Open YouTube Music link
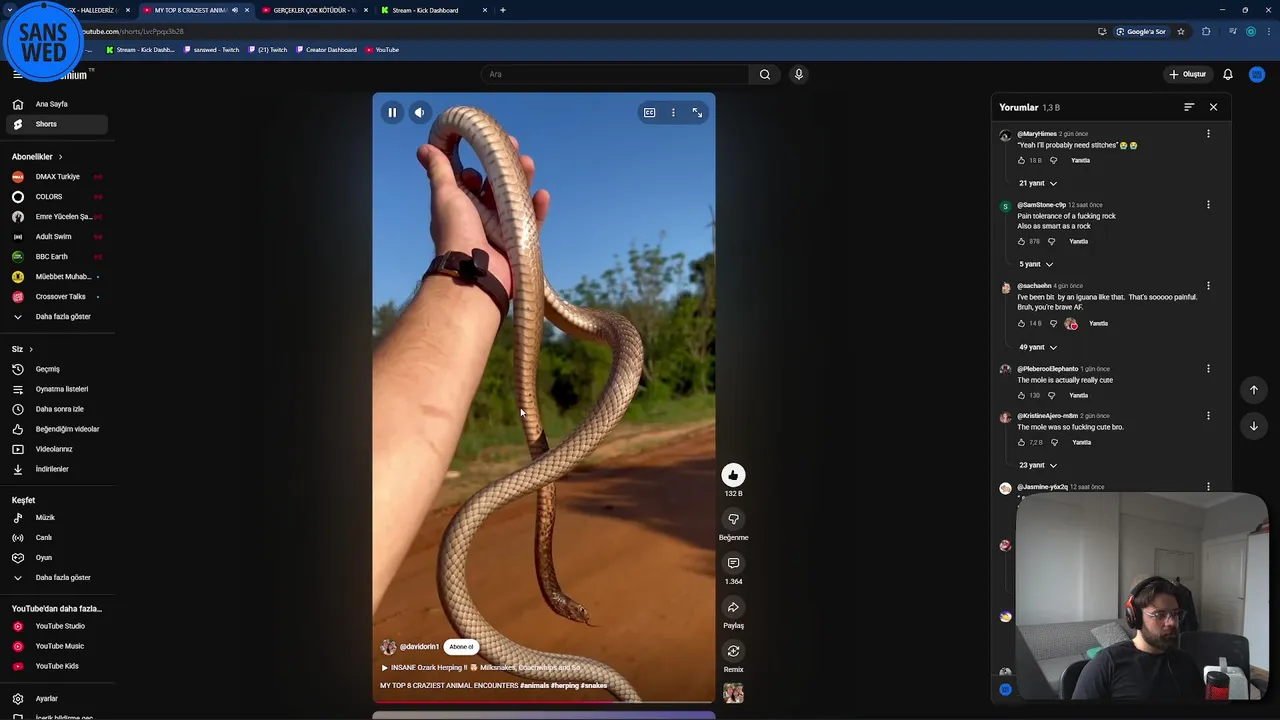The image size is (1280, 720). pos(56,646)
